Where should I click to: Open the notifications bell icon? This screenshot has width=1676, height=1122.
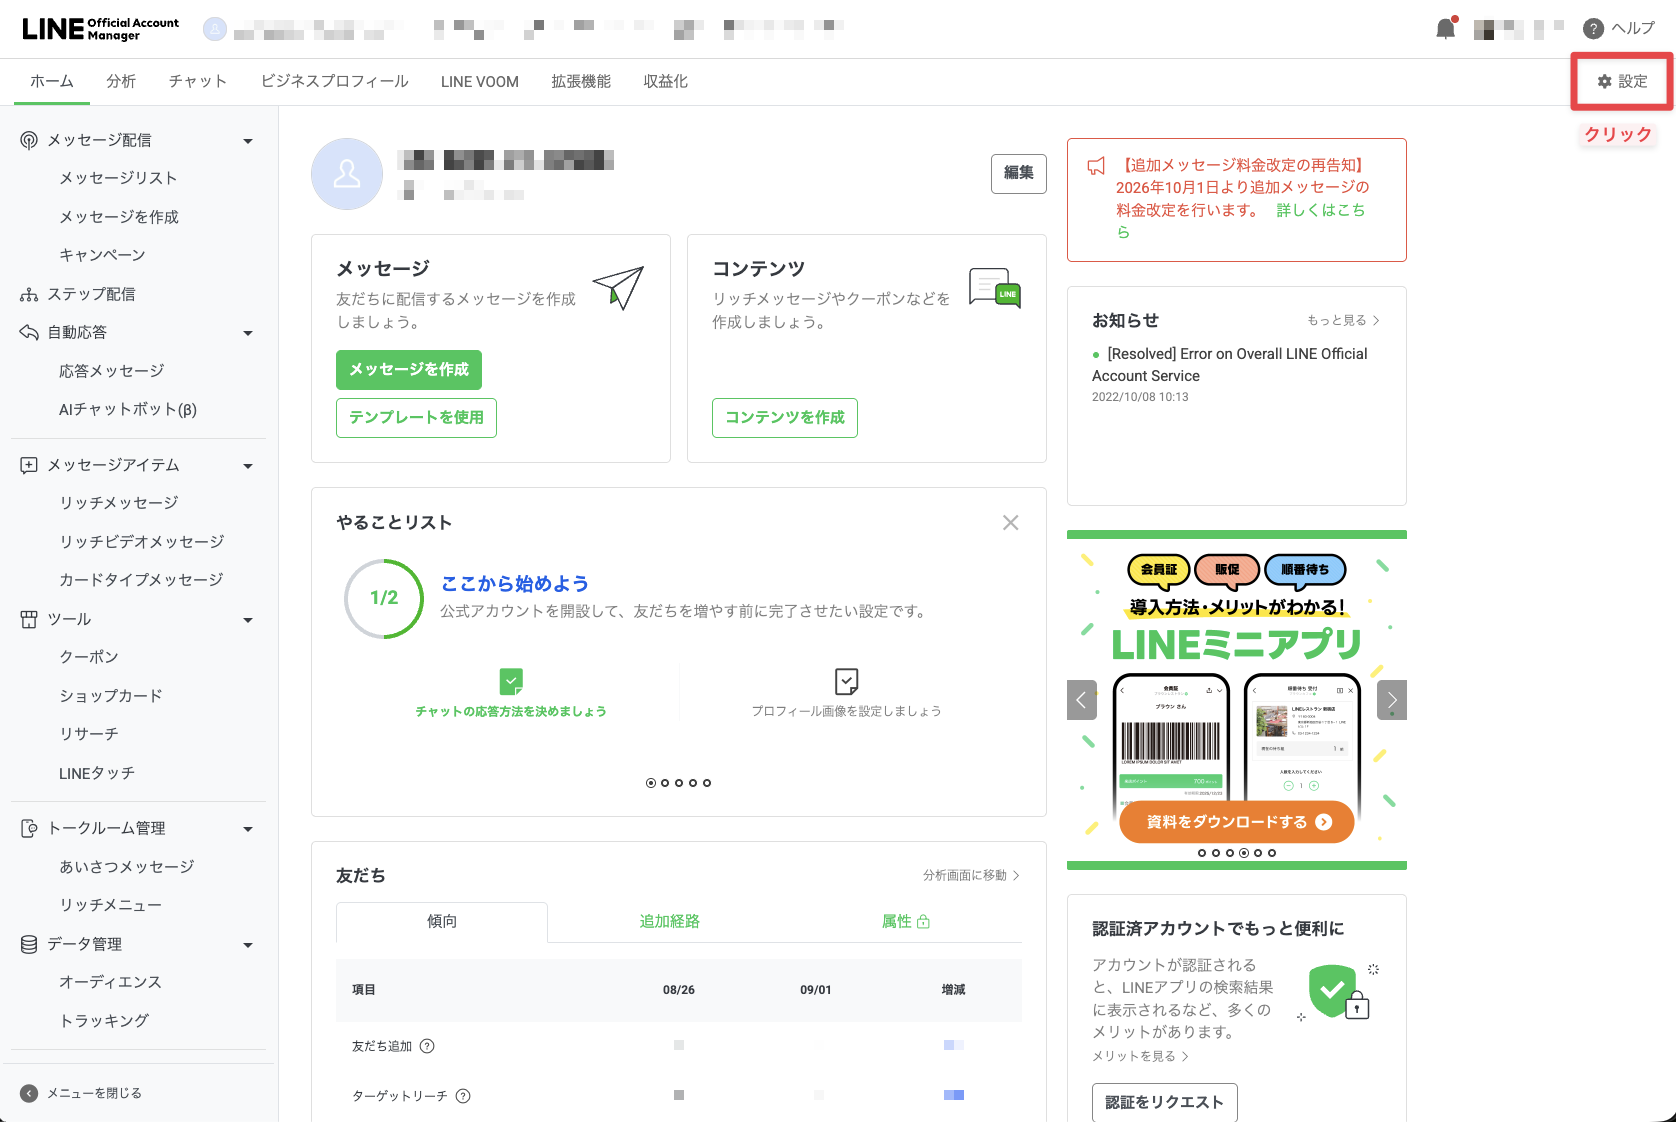coord(1445,29)
